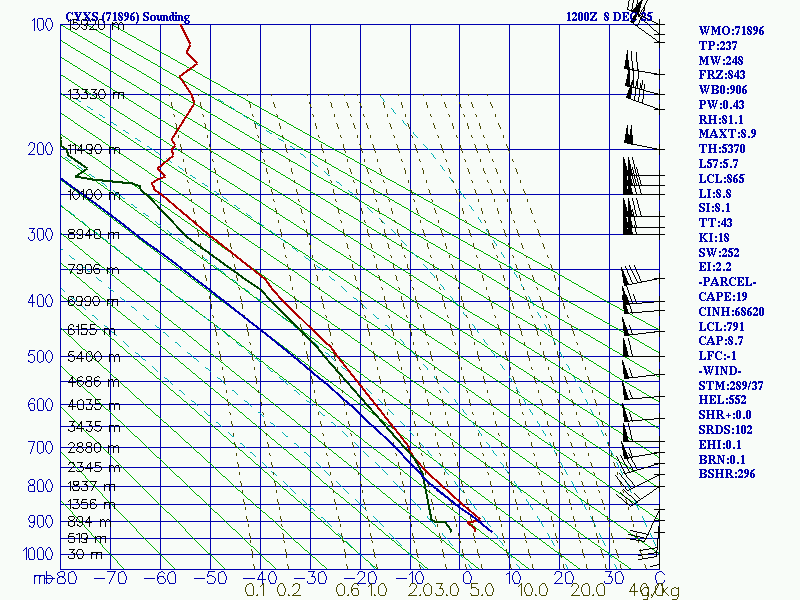Select the '800' mb pressure label

click(x=40, y=486)
